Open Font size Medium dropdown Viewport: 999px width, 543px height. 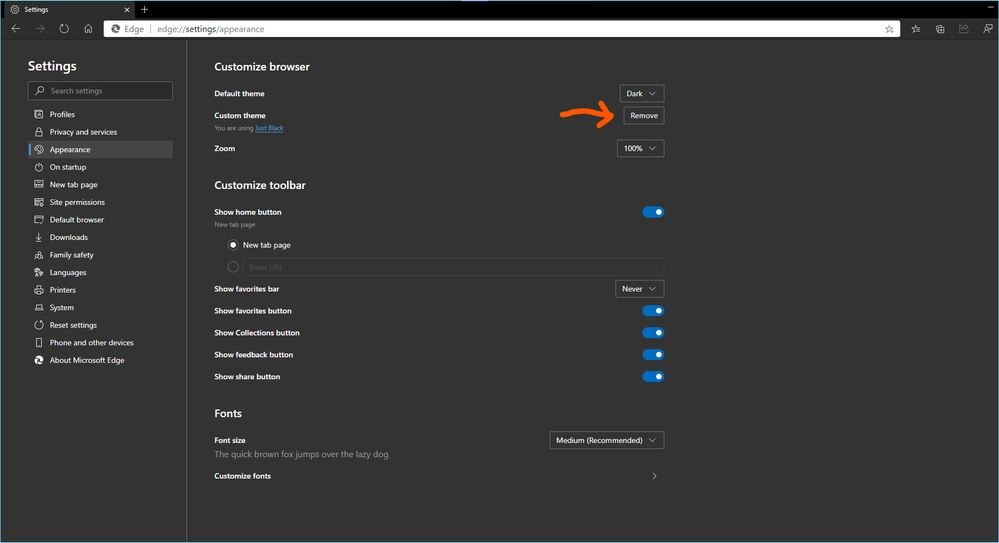coord(607,440)
